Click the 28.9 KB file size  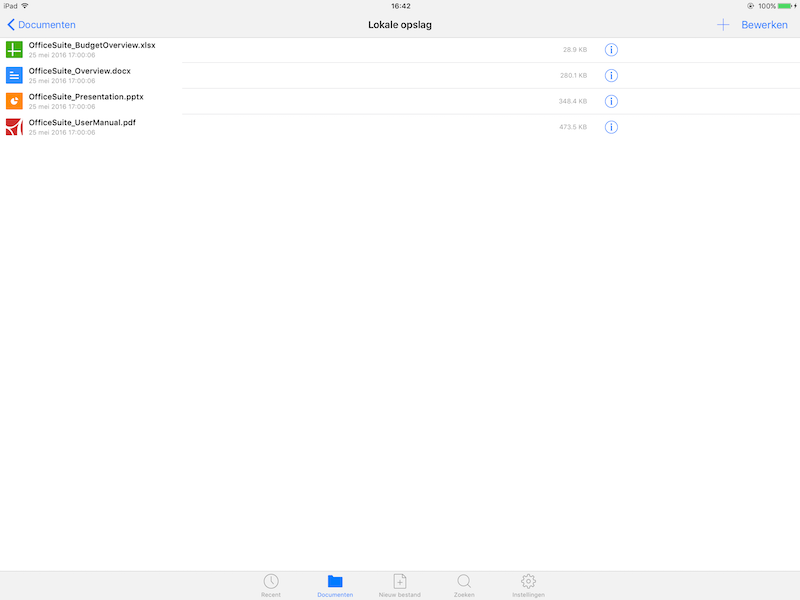[x=575, y=49]
